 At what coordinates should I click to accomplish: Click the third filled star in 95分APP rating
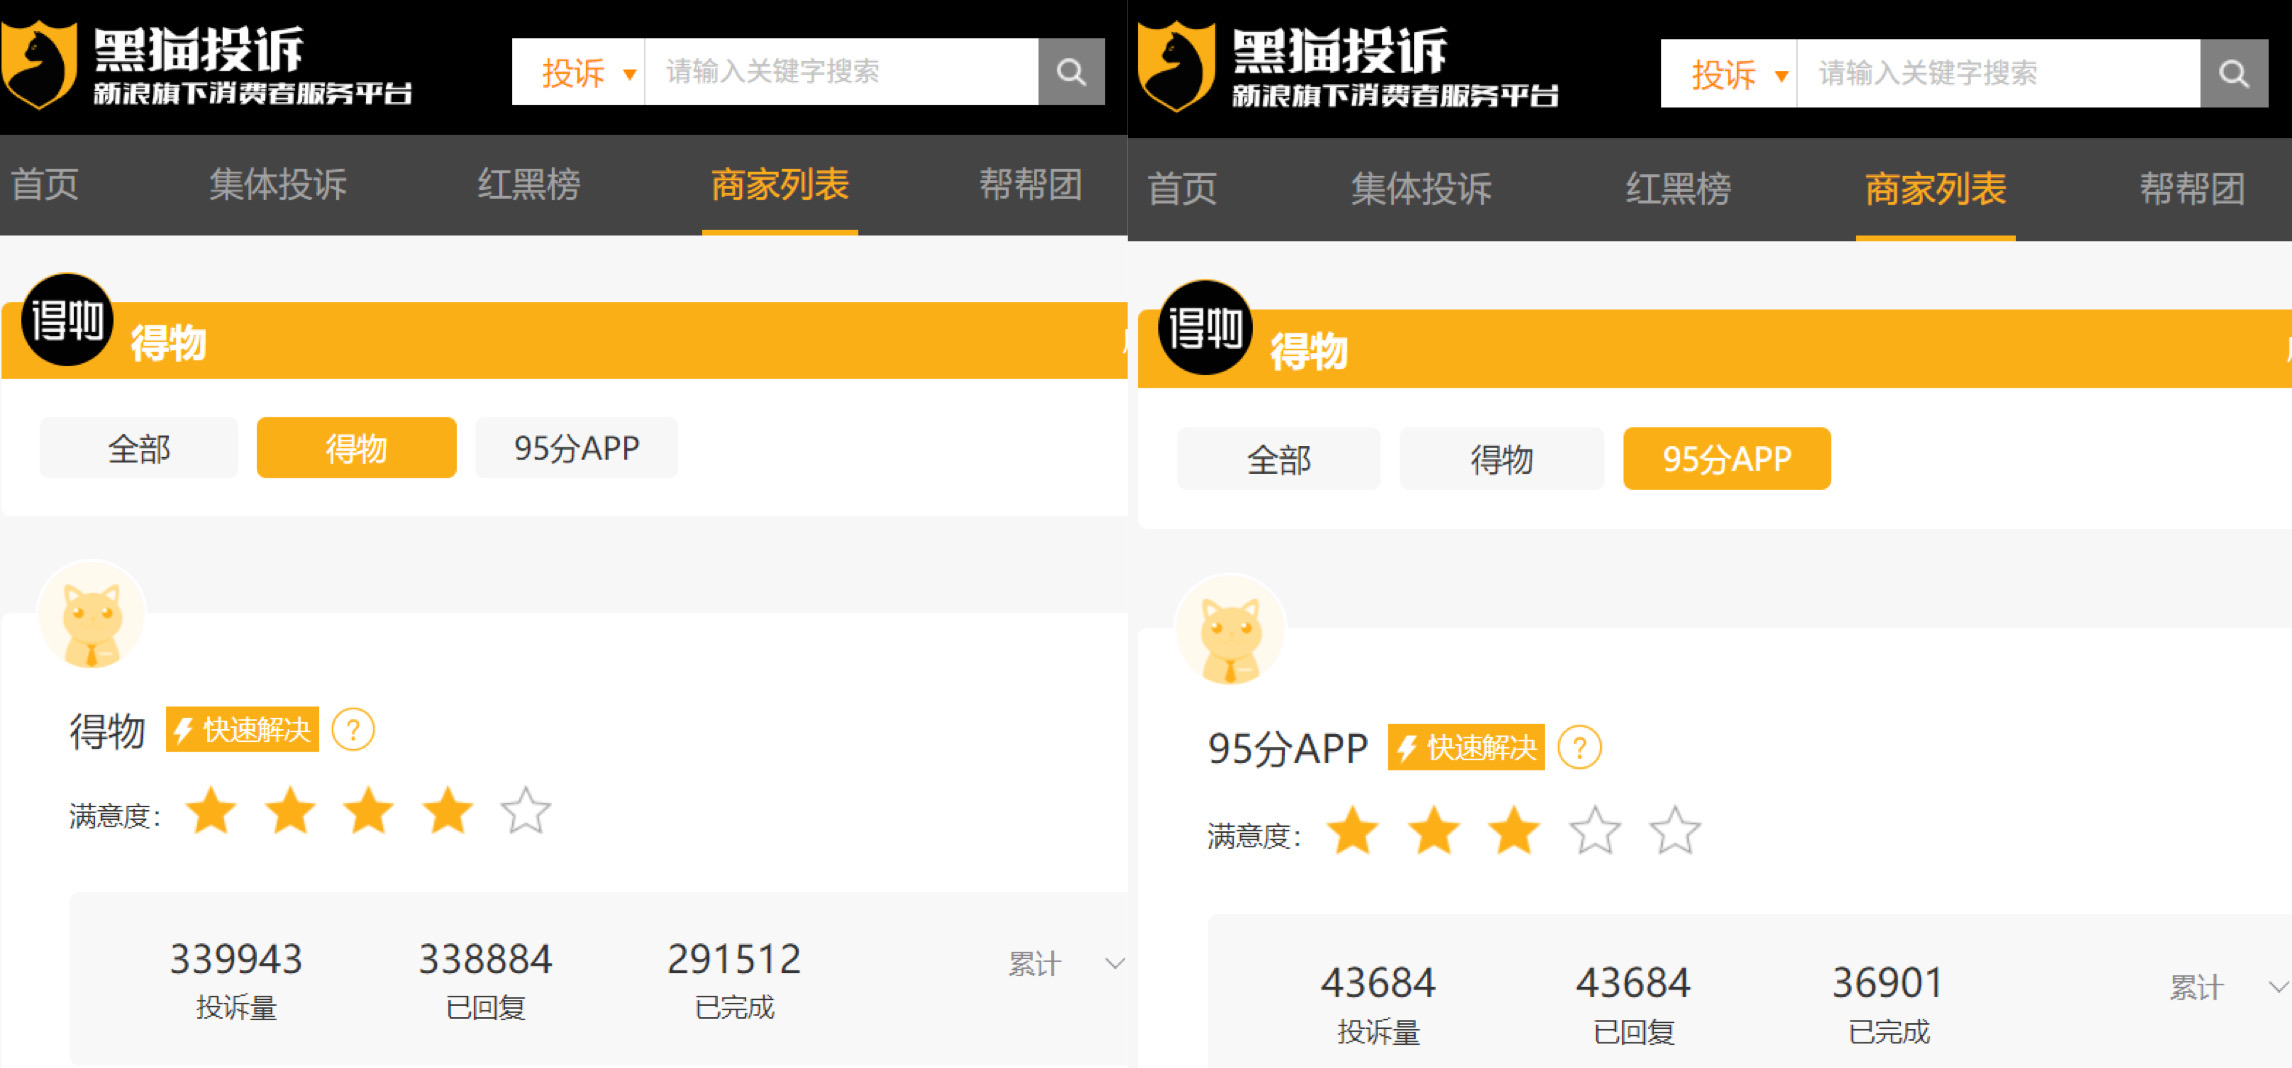[x=1515, y=830]
